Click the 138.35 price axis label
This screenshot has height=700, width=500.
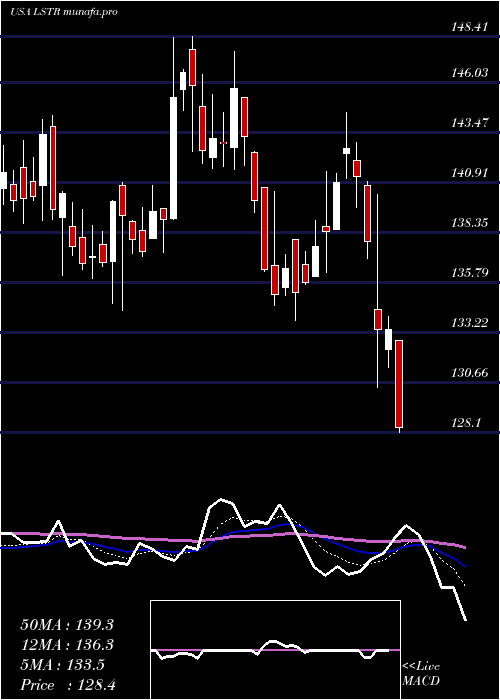469,223
